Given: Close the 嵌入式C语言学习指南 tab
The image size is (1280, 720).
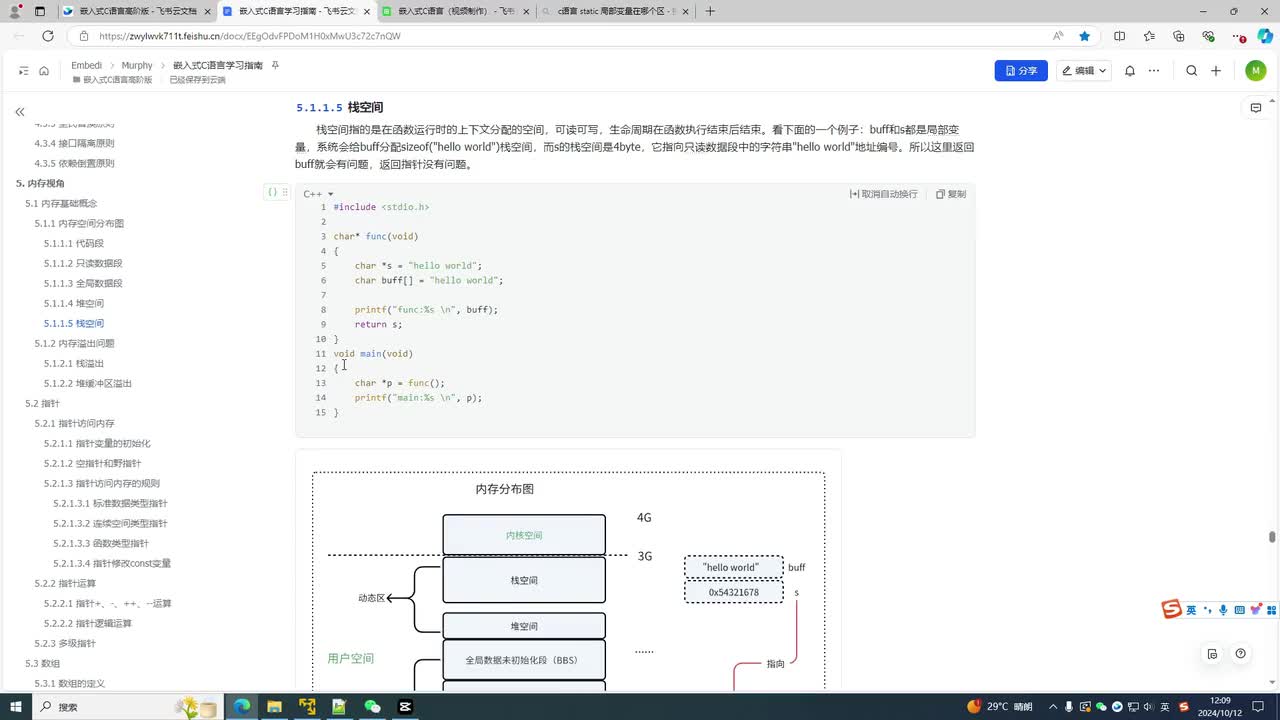Looking at the screenshot, I should (365, 11).
